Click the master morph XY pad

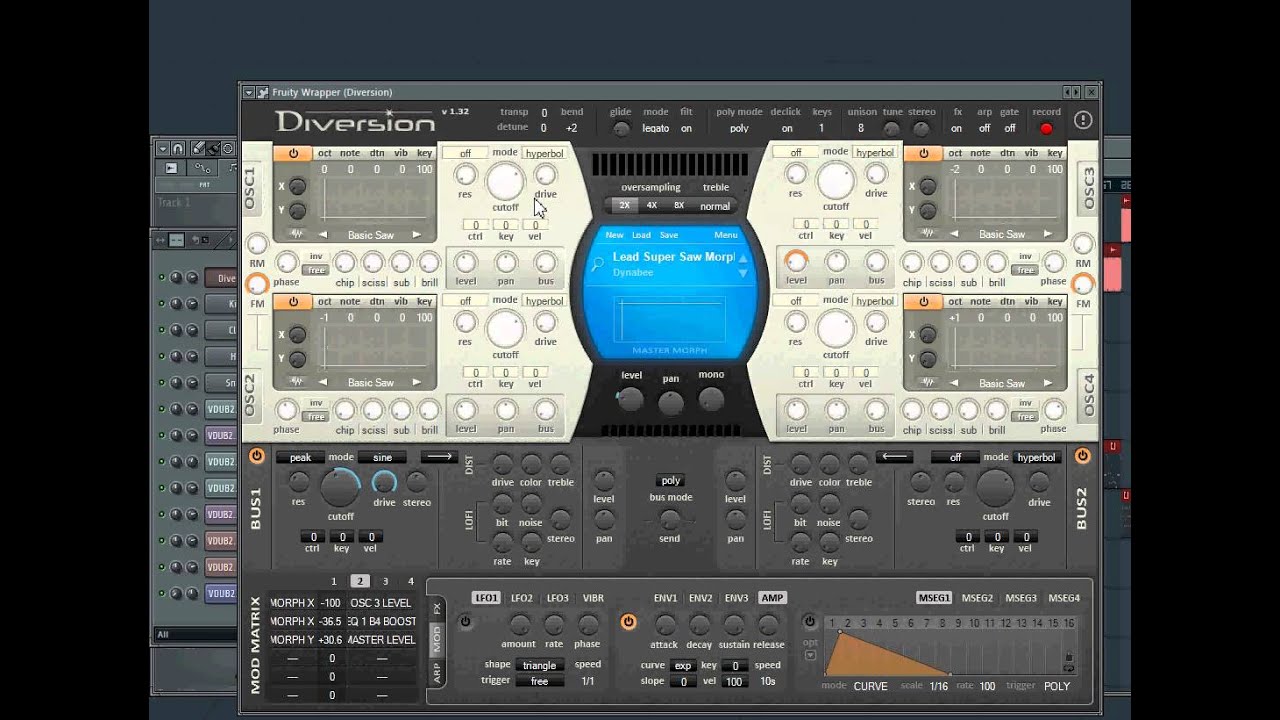(x=669, y=319)
